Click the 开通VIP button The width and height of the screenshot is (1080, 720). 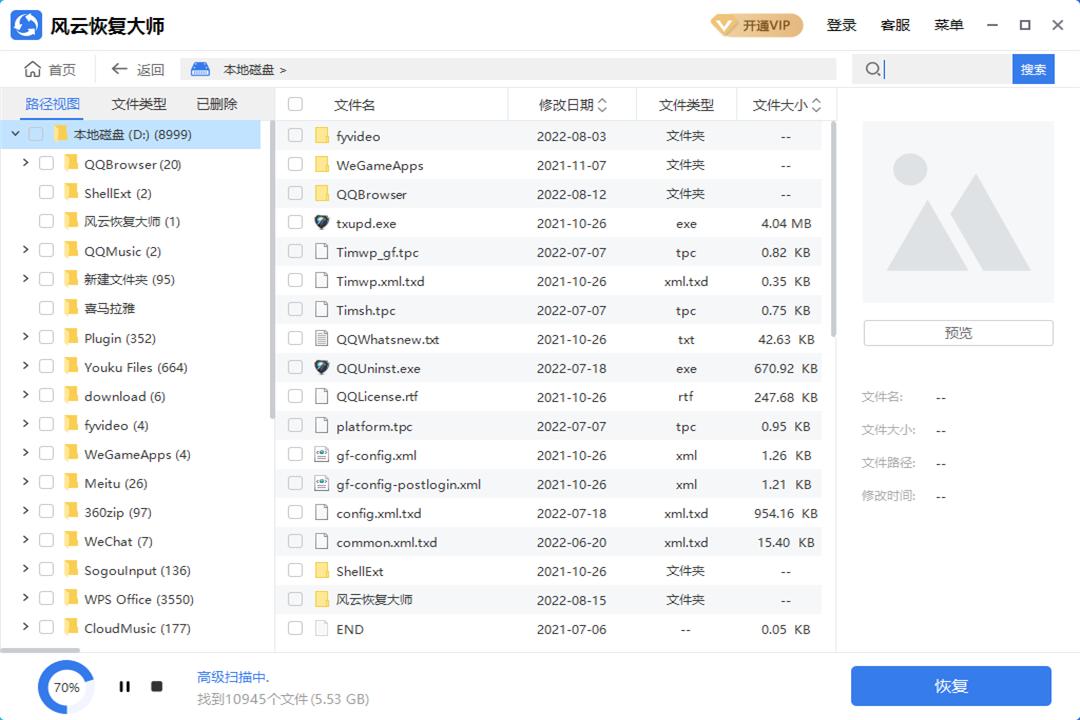757,25
